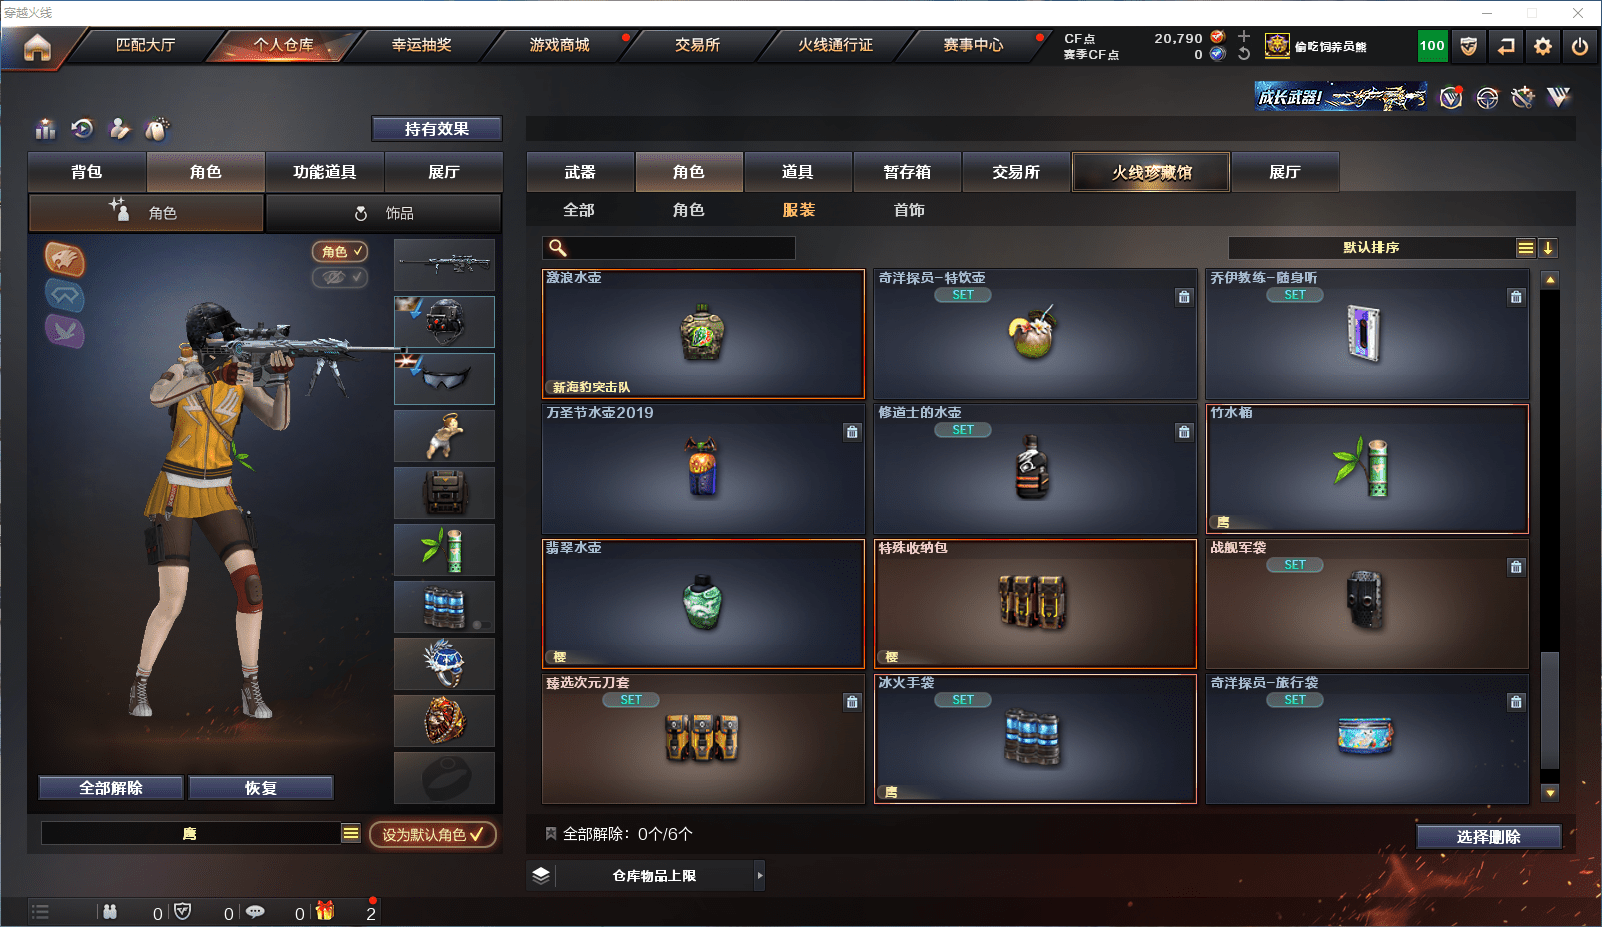The width and height of the screenshot is (1602, 927).
Task: Click the item list scrollbar thumb
Action: point(1550,710)
